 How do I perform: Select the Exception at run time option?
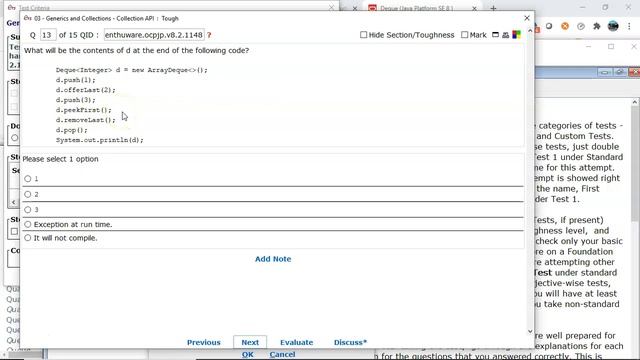tap(28, 224)
